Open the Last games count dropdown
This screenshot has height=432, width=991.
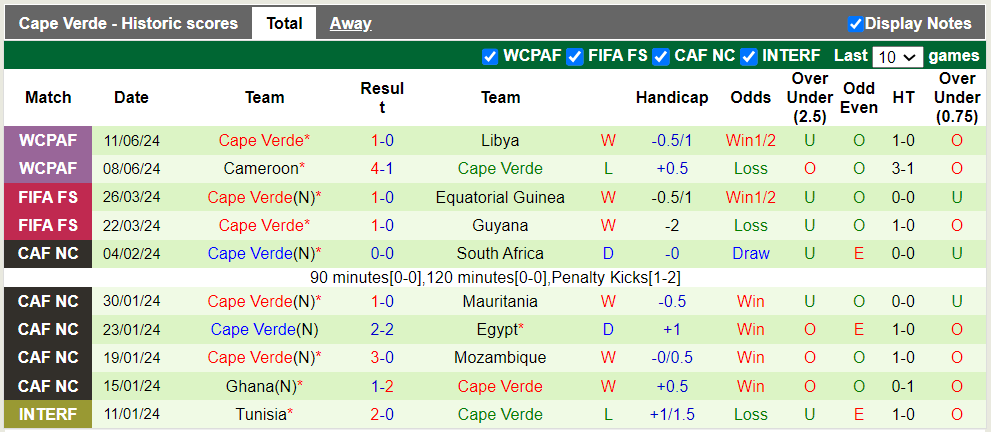point(897,56)
